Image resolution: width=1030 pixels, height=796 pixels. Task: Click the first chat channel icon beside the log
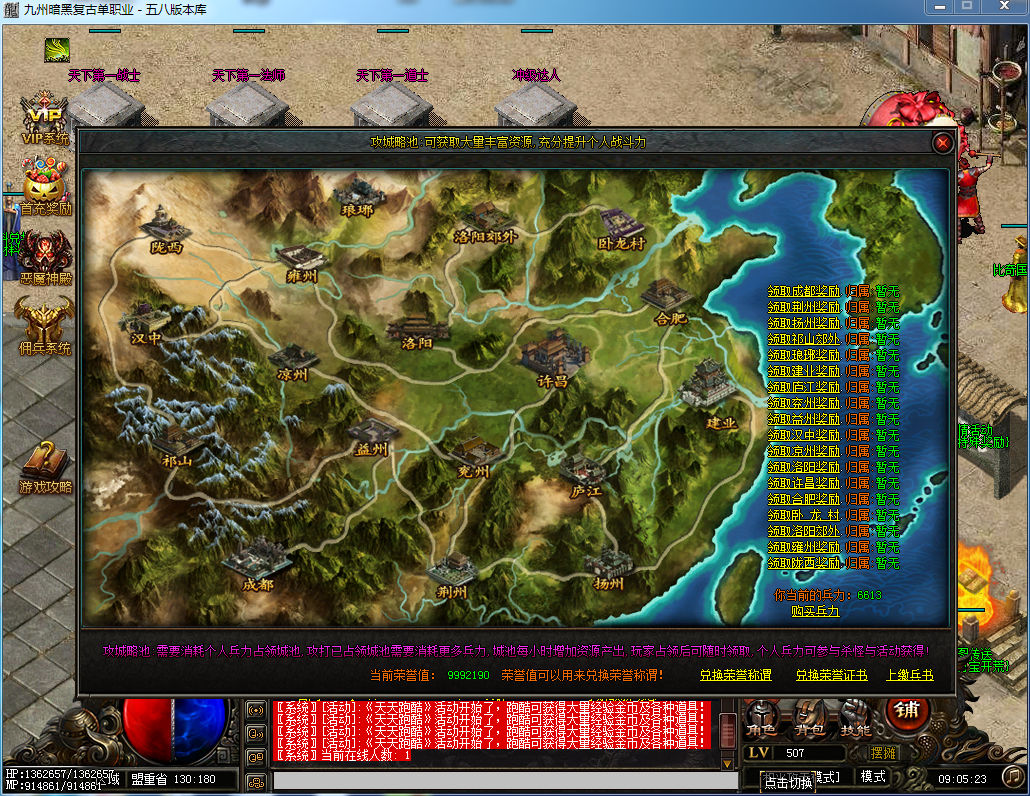coord(256,710)
